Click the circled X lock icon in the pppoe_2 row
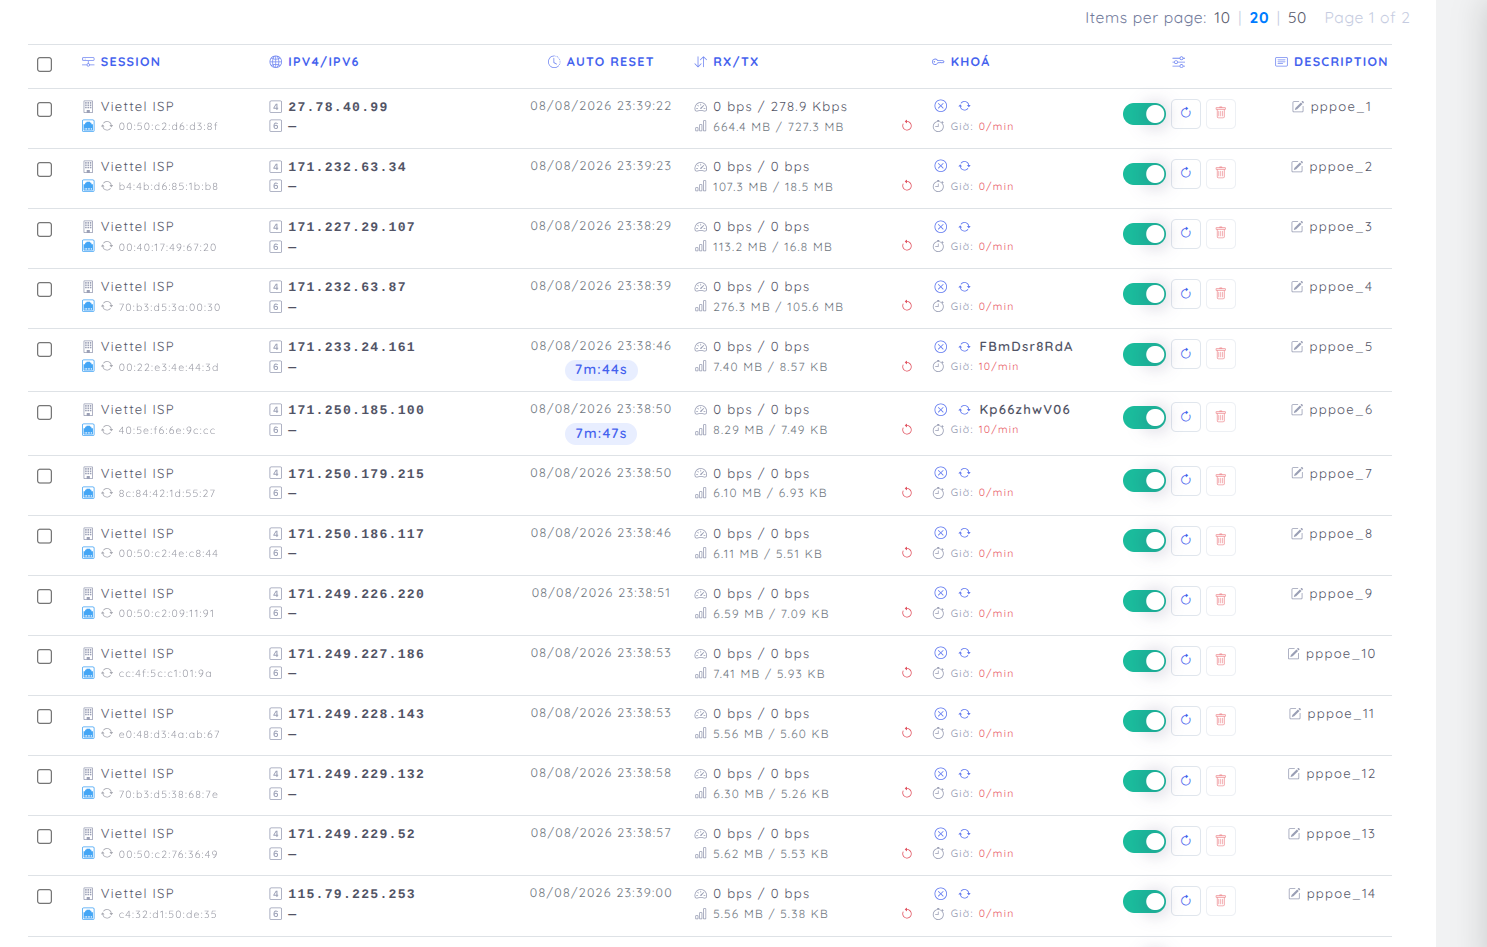 point(940,166)
